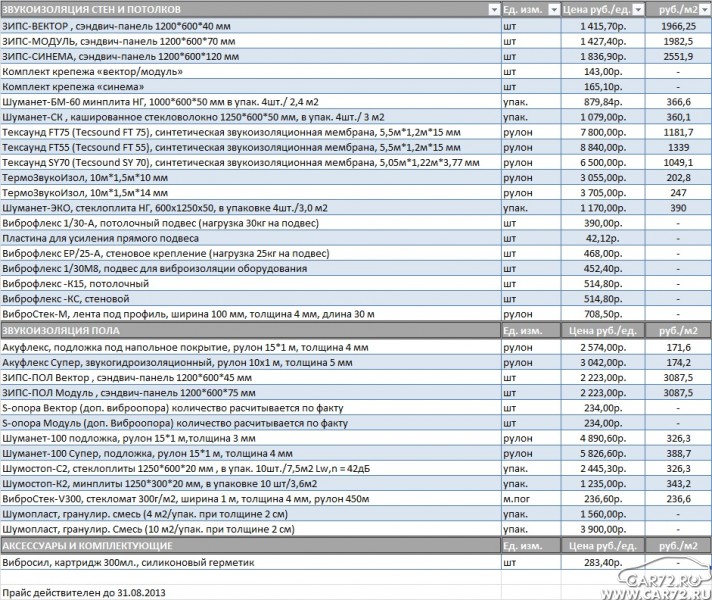The image size is (712, 600).
Task: Select price 234,00р. in S-опора Модуль row
Action: [x=603, y=423]
